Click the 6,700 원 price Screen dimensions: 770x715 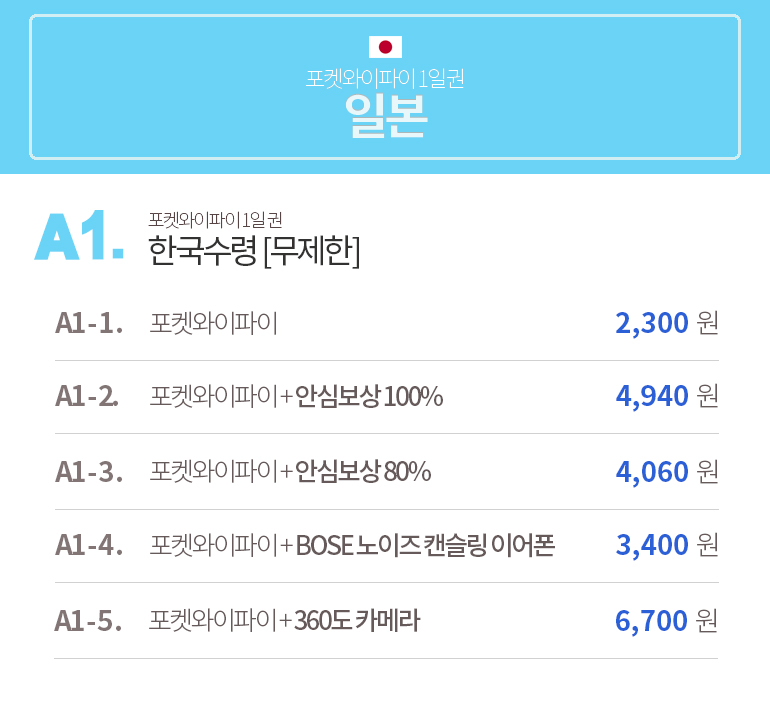tap(666, 620)
